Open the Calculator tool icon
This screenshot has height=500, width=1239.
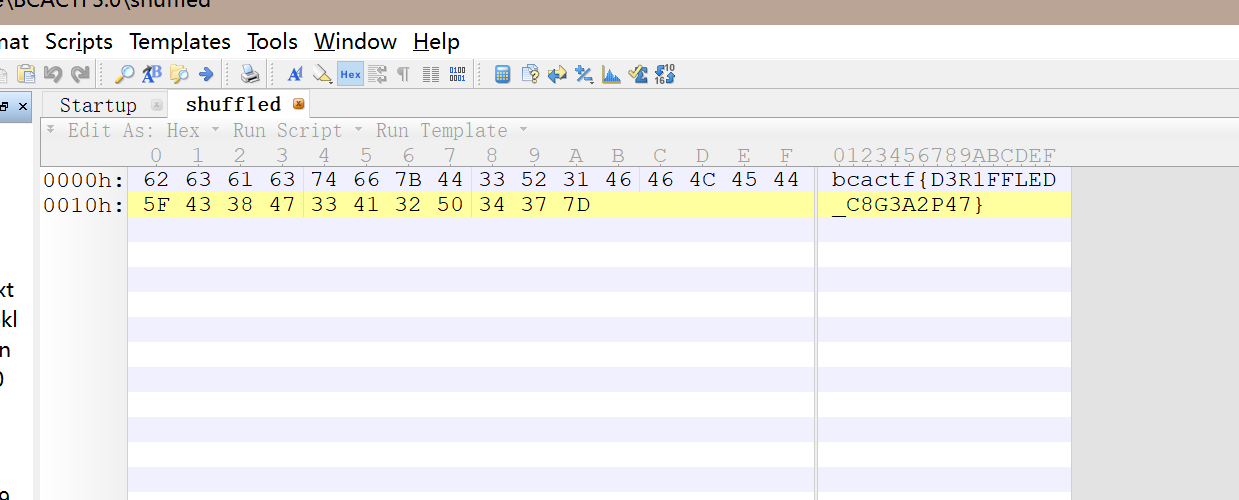(x=503, y=74)
